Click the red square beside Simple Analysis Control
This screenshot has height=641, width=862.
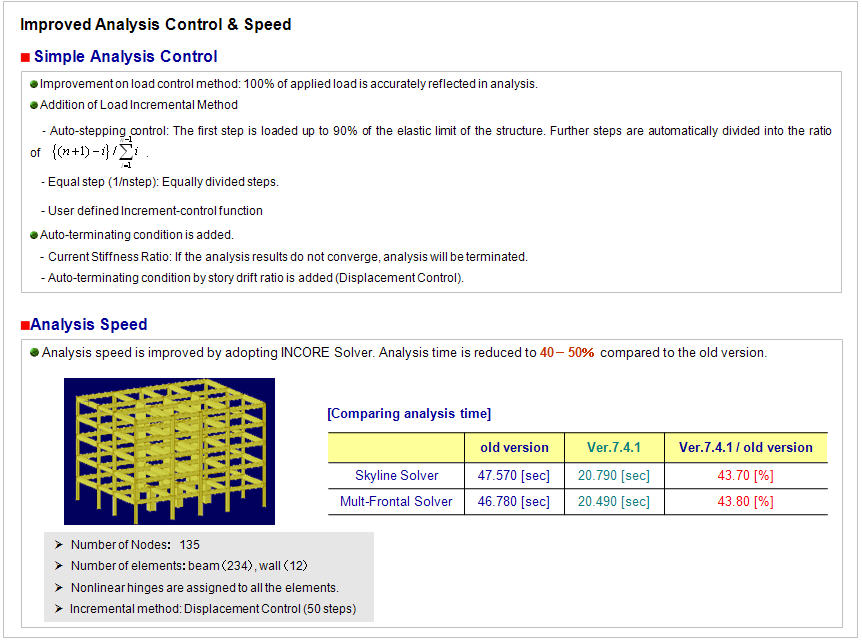26,58
